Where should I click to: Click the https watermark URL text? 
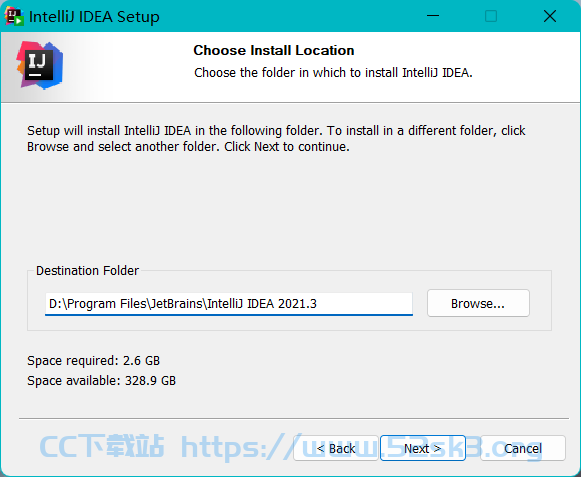coord(362,447)
